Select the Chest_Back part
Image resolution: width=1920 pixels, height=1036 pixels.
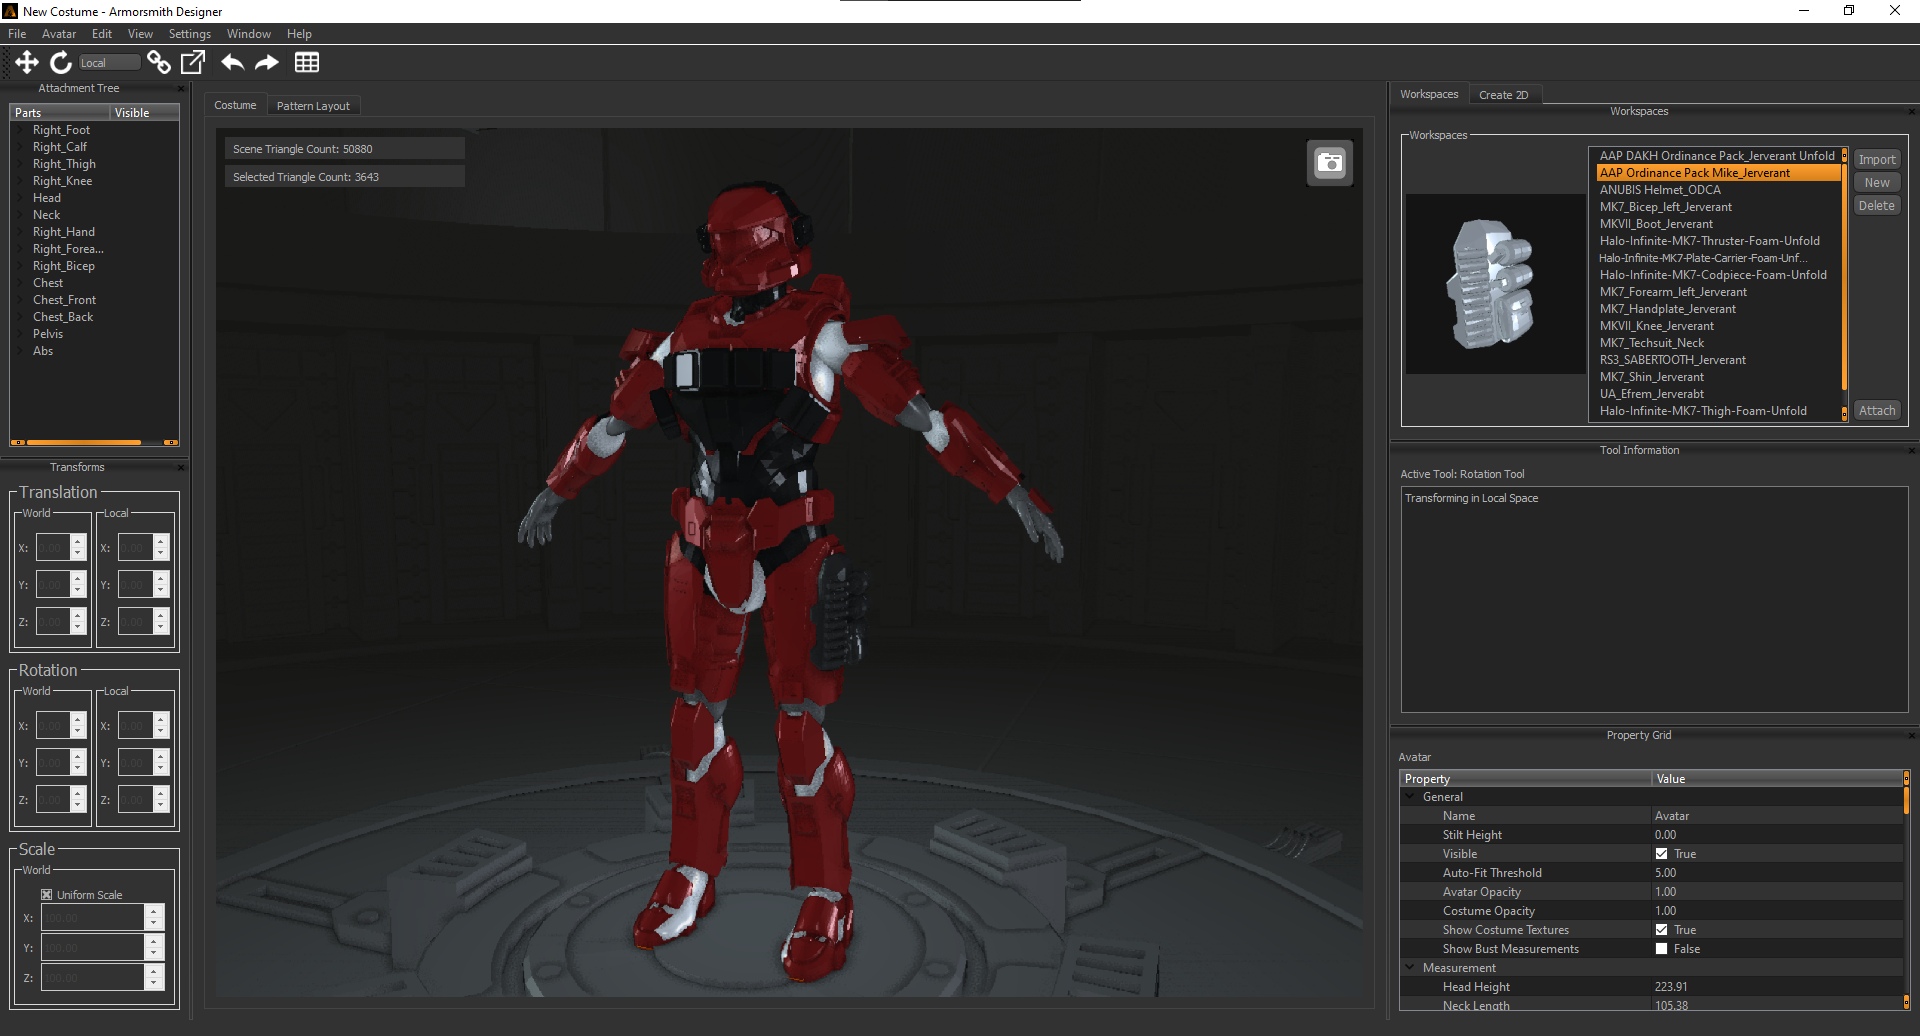point(63,317)
